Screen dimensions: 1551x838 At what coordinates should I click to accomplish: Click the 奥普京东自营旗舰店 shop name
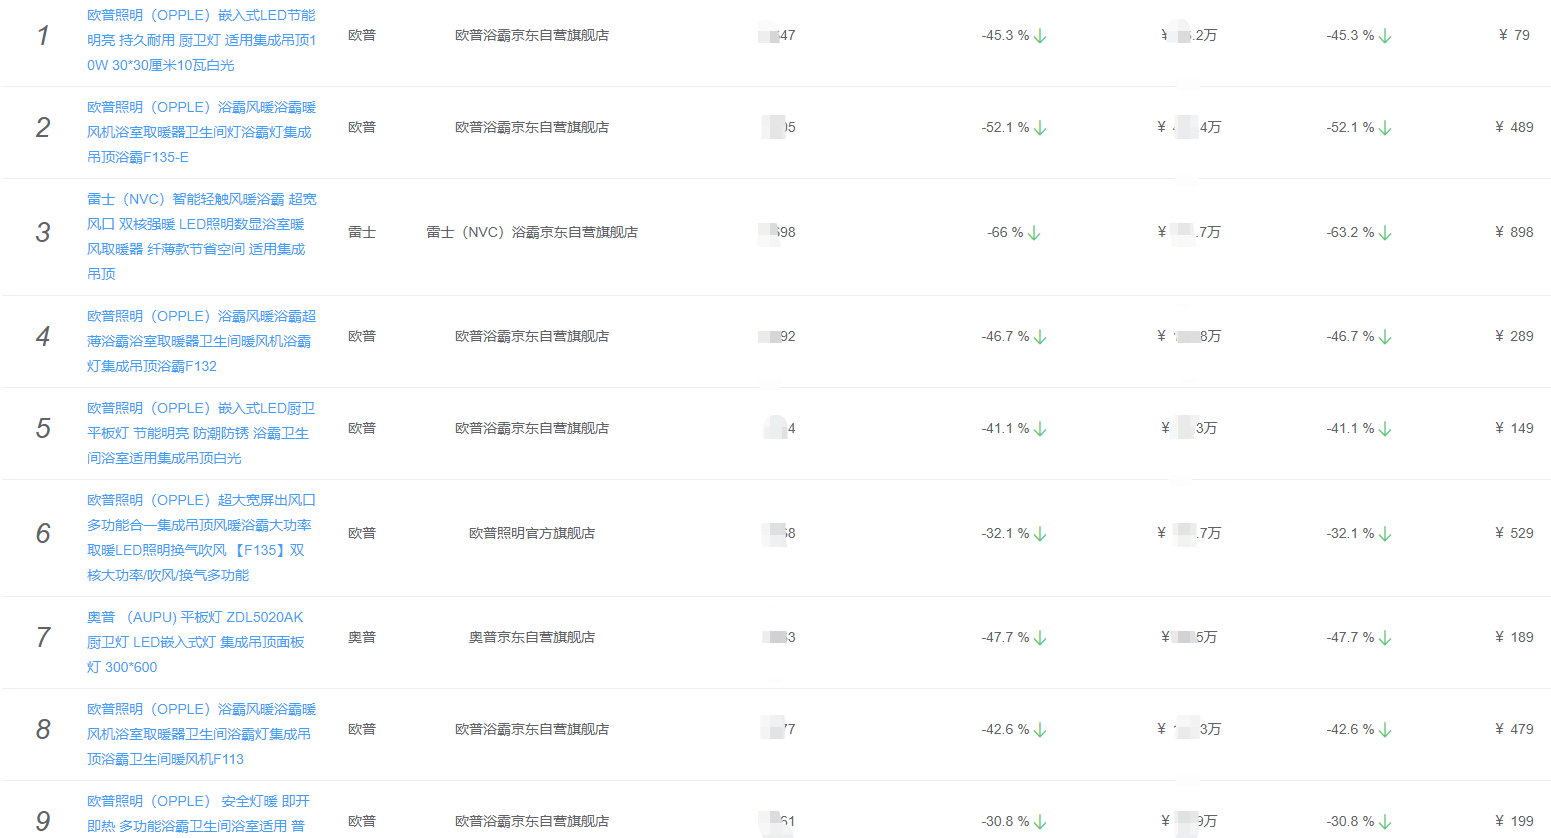coord(531,637)
